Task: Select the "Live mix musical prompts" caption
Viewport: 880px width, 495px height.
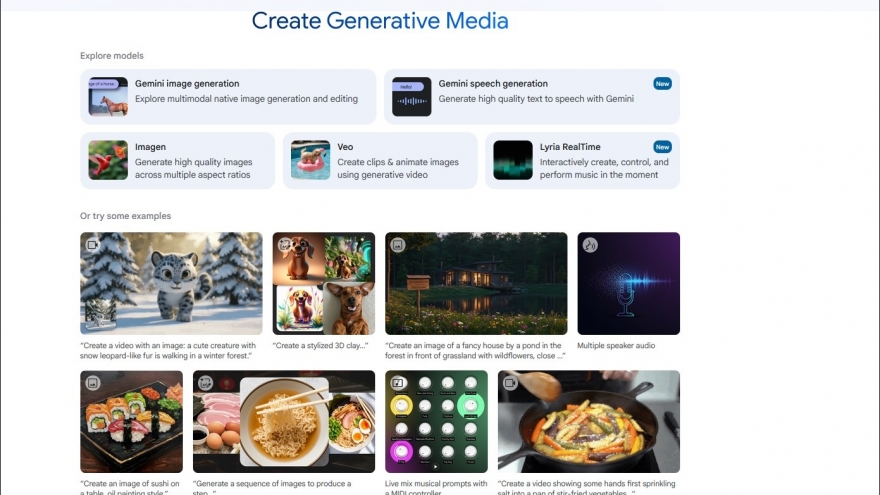Action: pyautogui.click(x=436, y=484)
